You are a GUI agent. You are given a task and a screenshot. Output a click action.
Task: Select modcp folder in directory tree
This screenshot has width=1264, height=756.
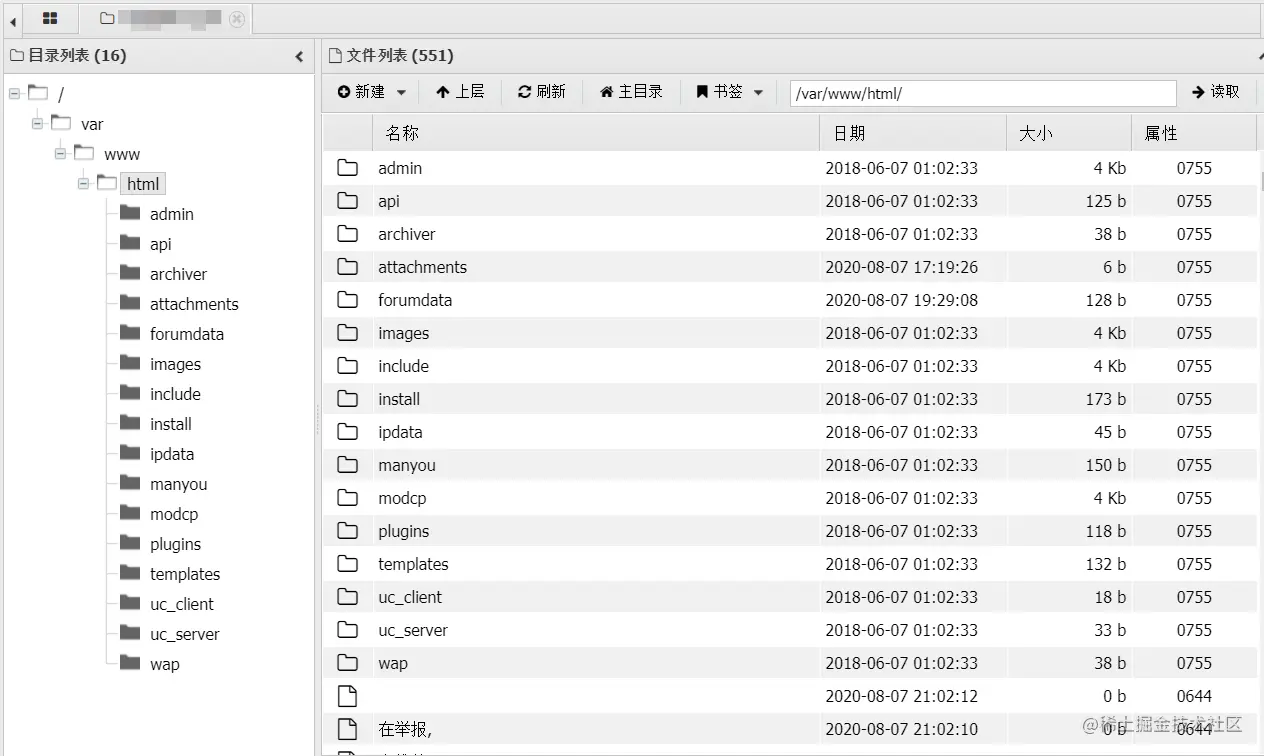[174, 514]
